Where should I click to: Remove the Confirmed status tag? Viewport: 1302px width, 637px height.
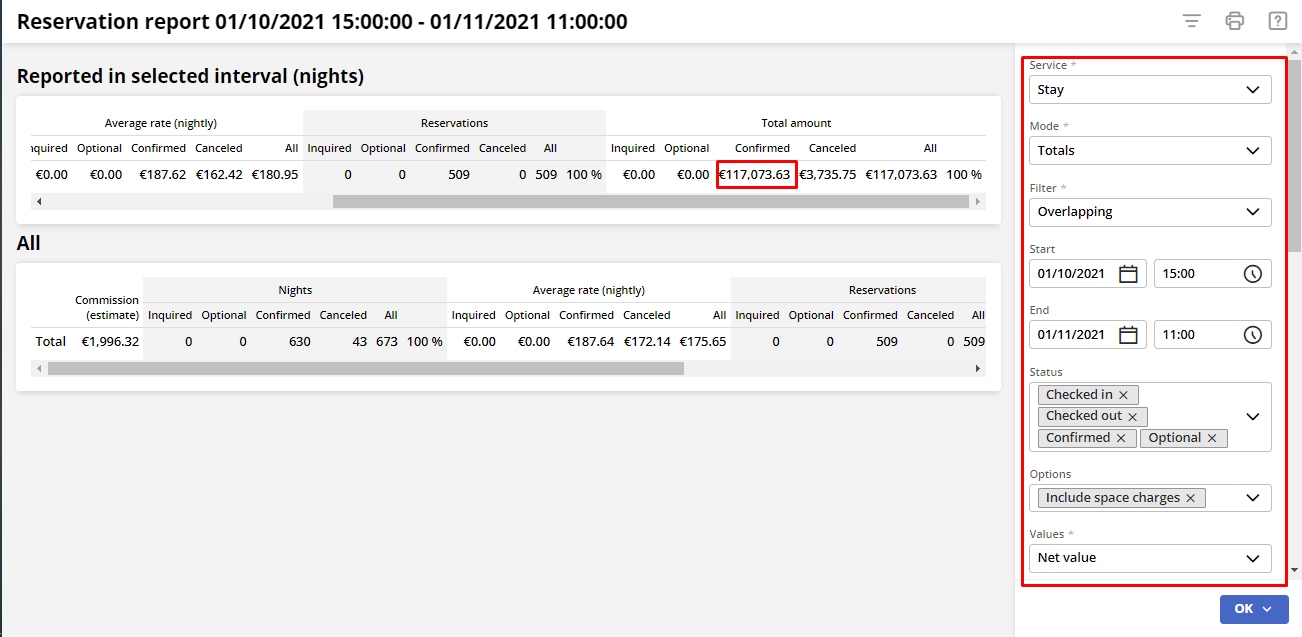pyautogui.click(x=1121, y=438)
